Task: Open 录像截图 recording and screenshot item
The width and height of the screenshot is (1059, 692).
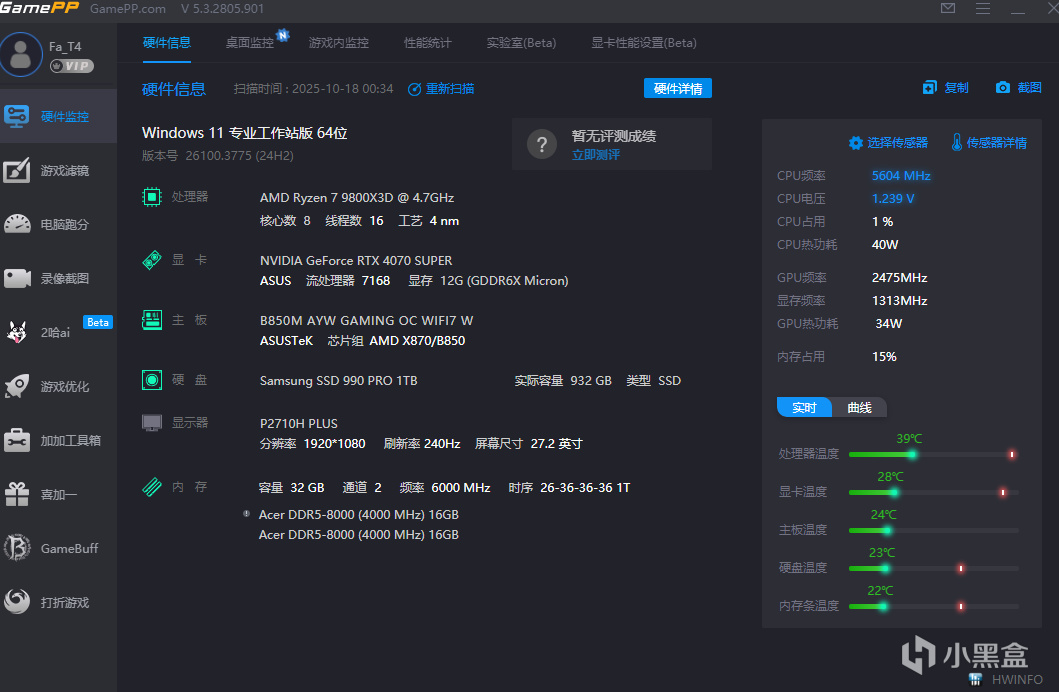Action: pos(58,278)
